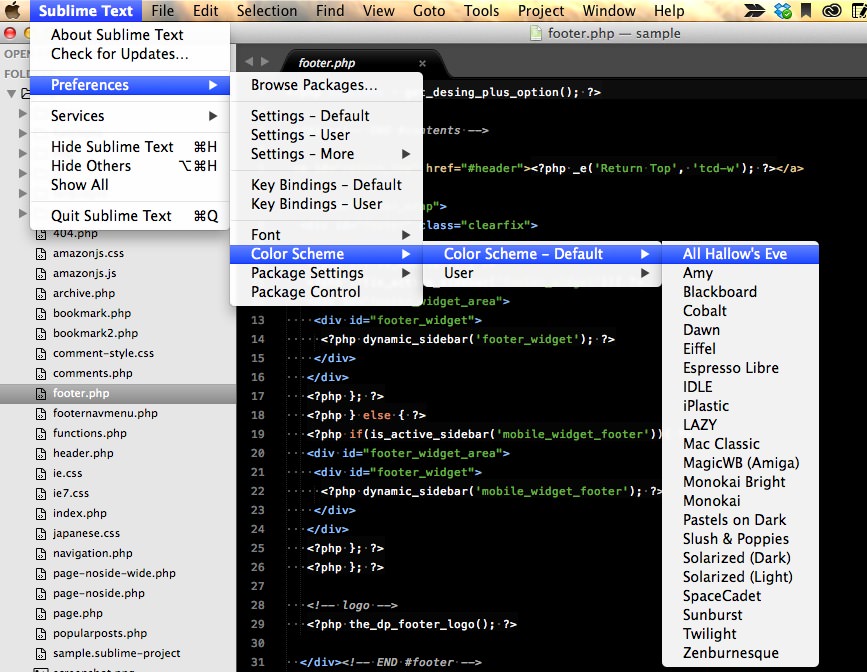
Task: Open the Selection menu
Action: click(267, 11)
